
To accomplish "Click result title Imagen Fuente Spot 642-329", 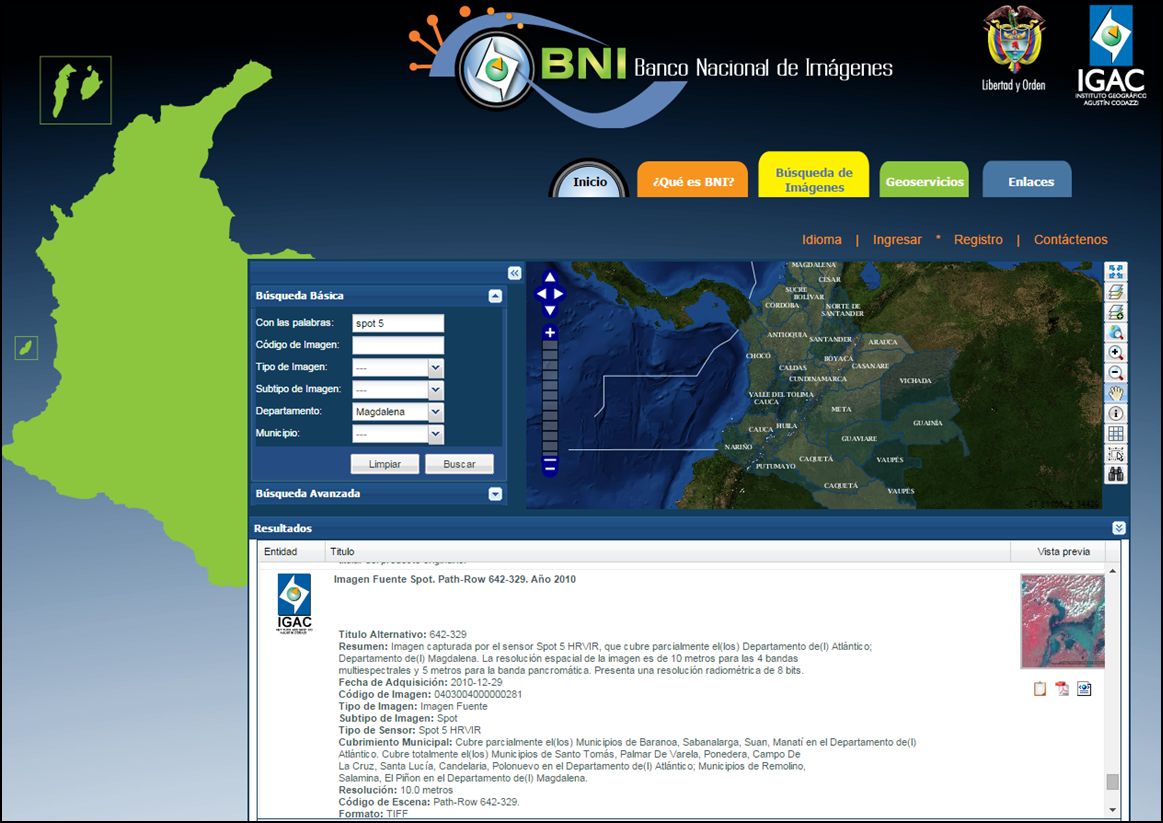I will pyautogui.click(x=455, y=579).
